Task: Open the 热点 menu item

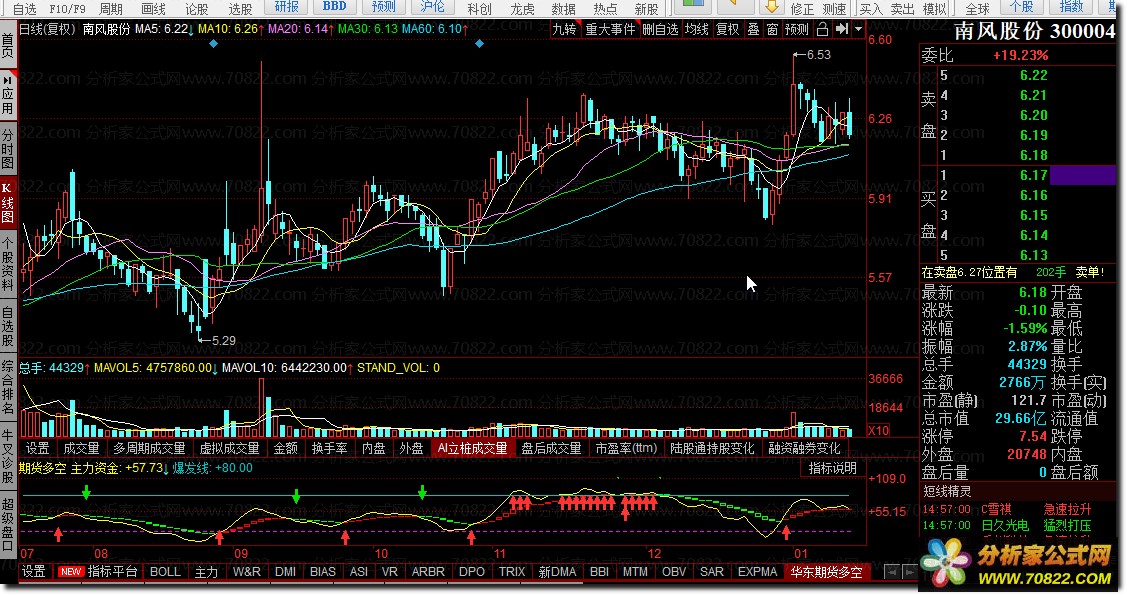Action: [x=605, y=9]
